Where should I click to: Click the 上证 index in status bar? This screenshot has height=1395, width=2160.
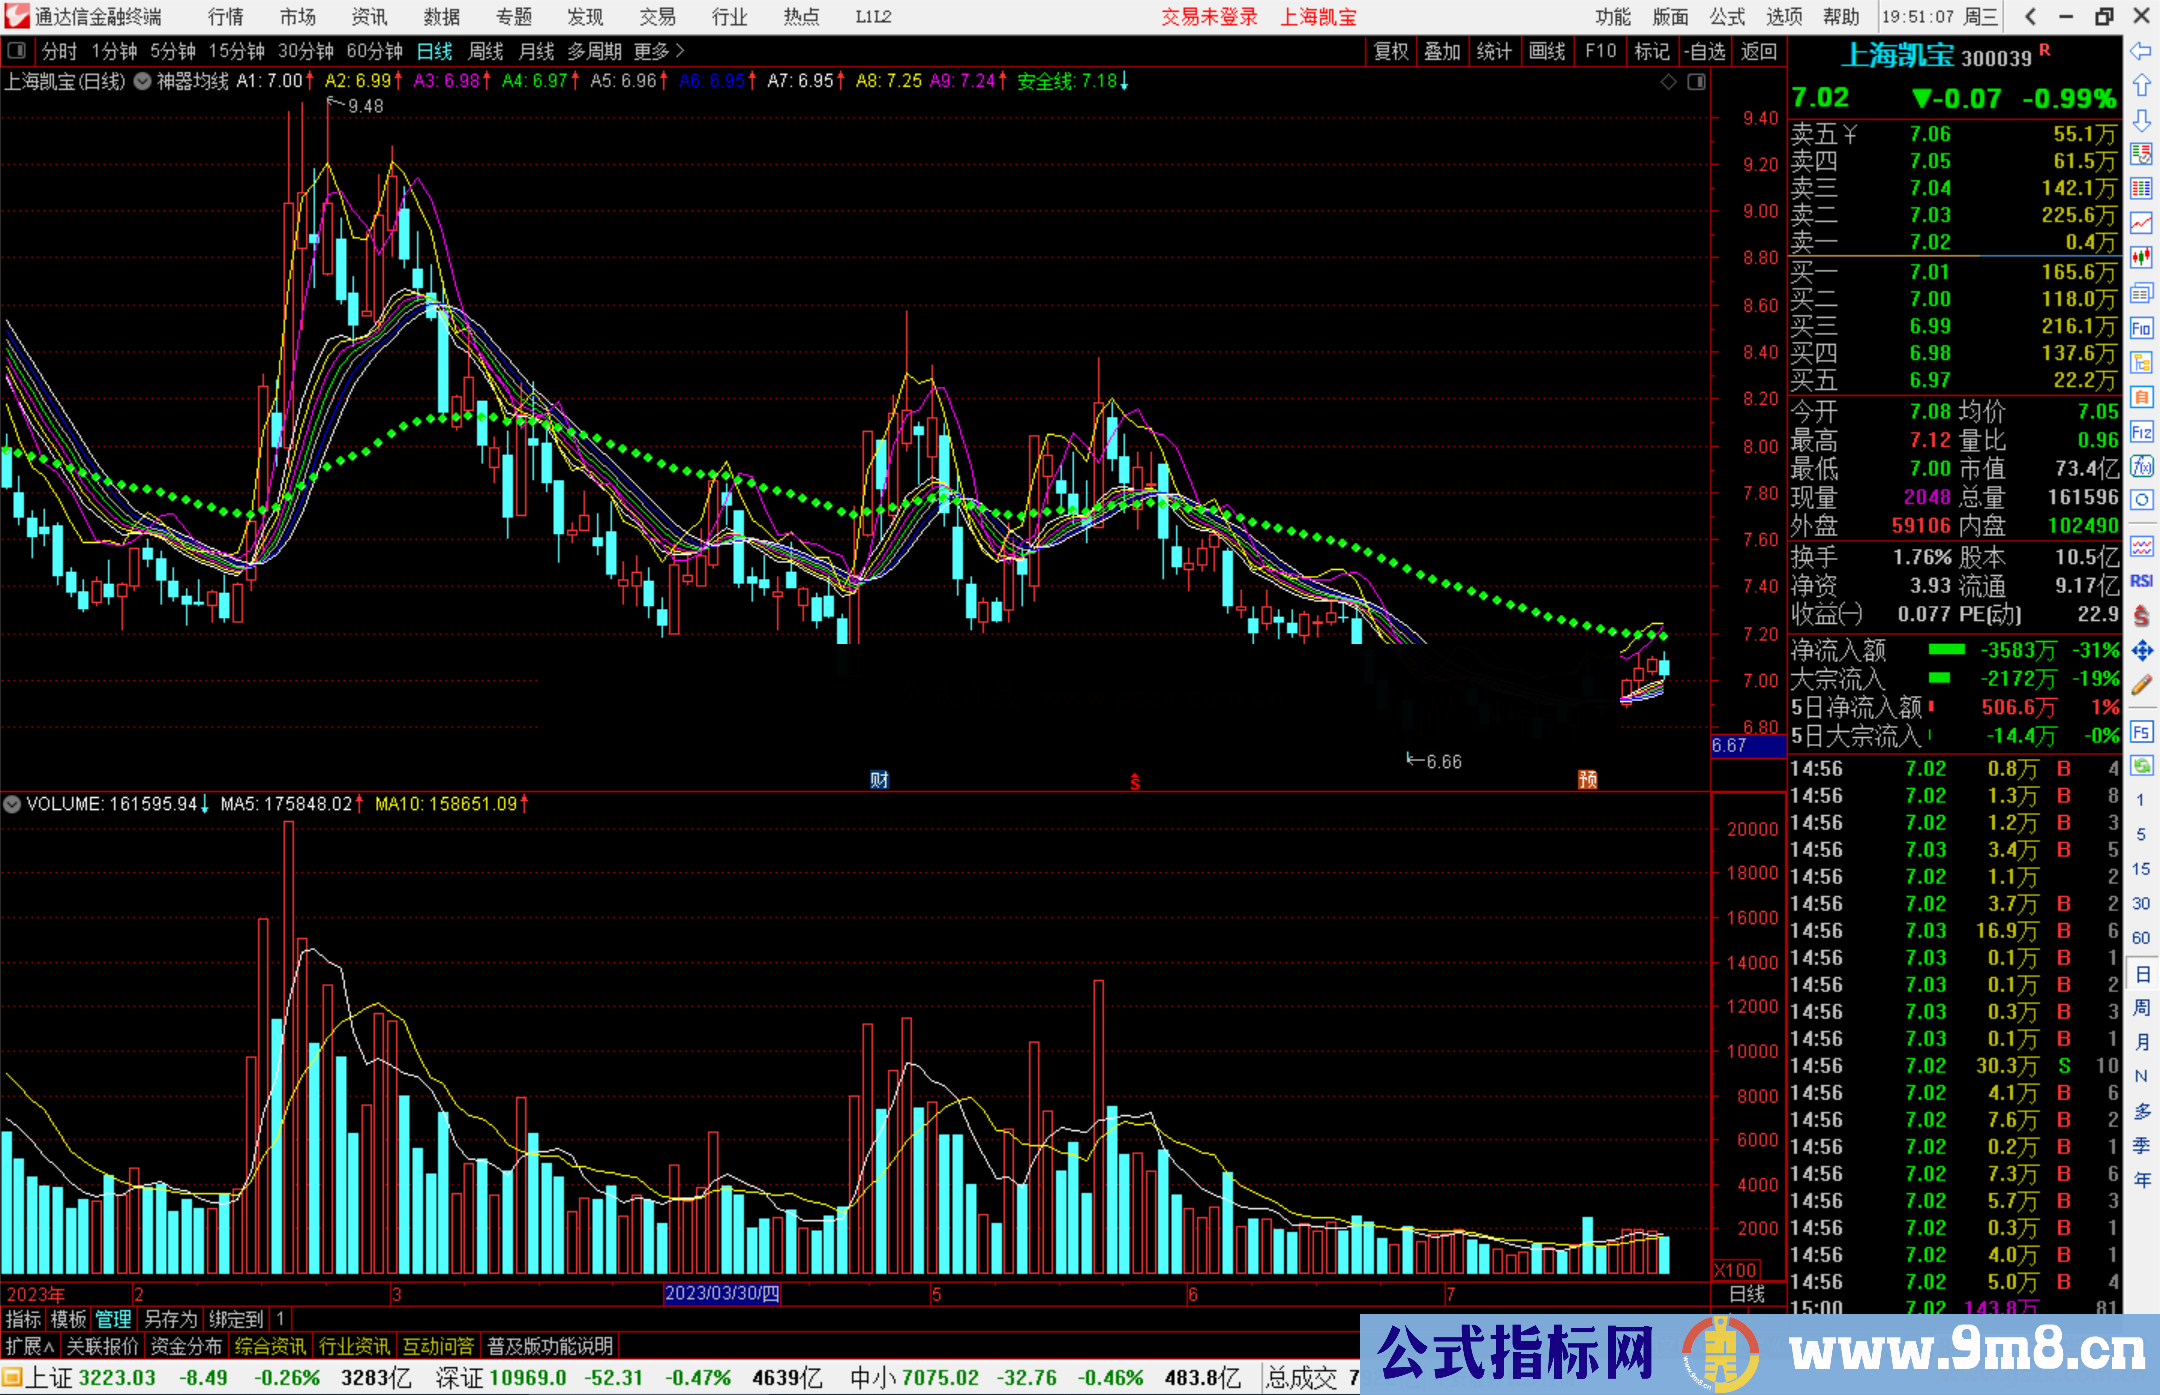[49, 1377]
